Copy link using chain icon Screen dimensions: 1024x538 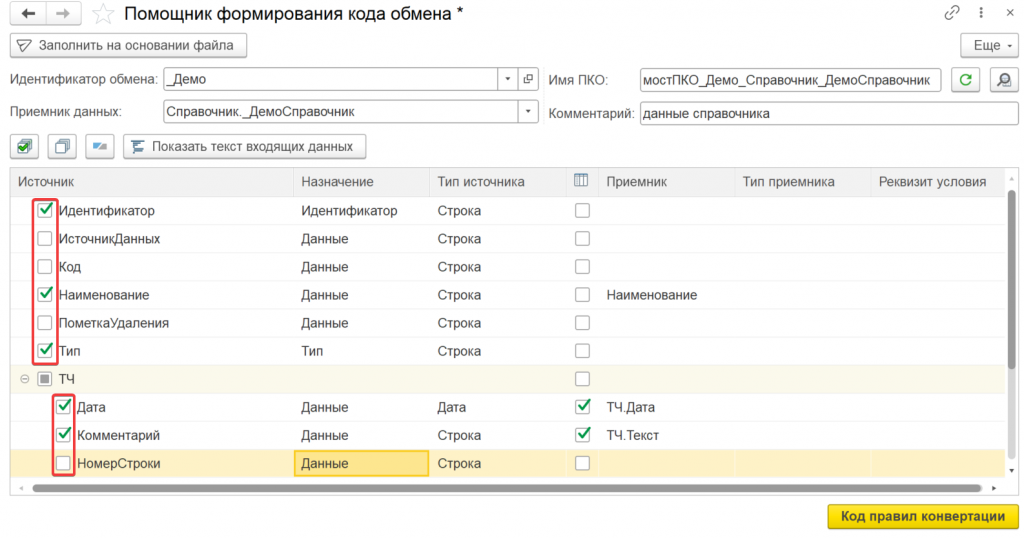951,14
